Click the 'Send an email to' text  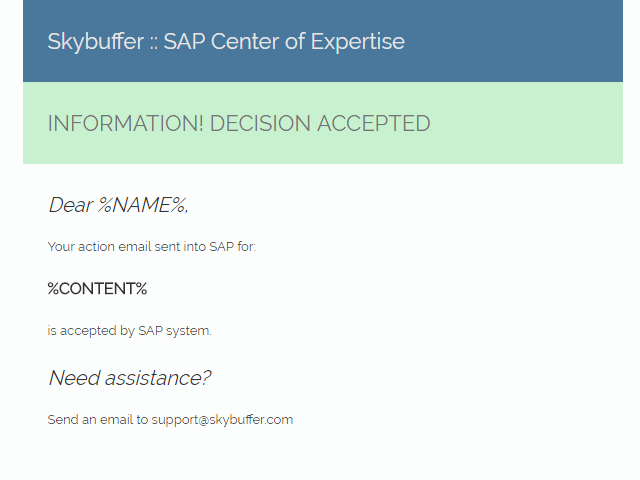tap(98, 420)
